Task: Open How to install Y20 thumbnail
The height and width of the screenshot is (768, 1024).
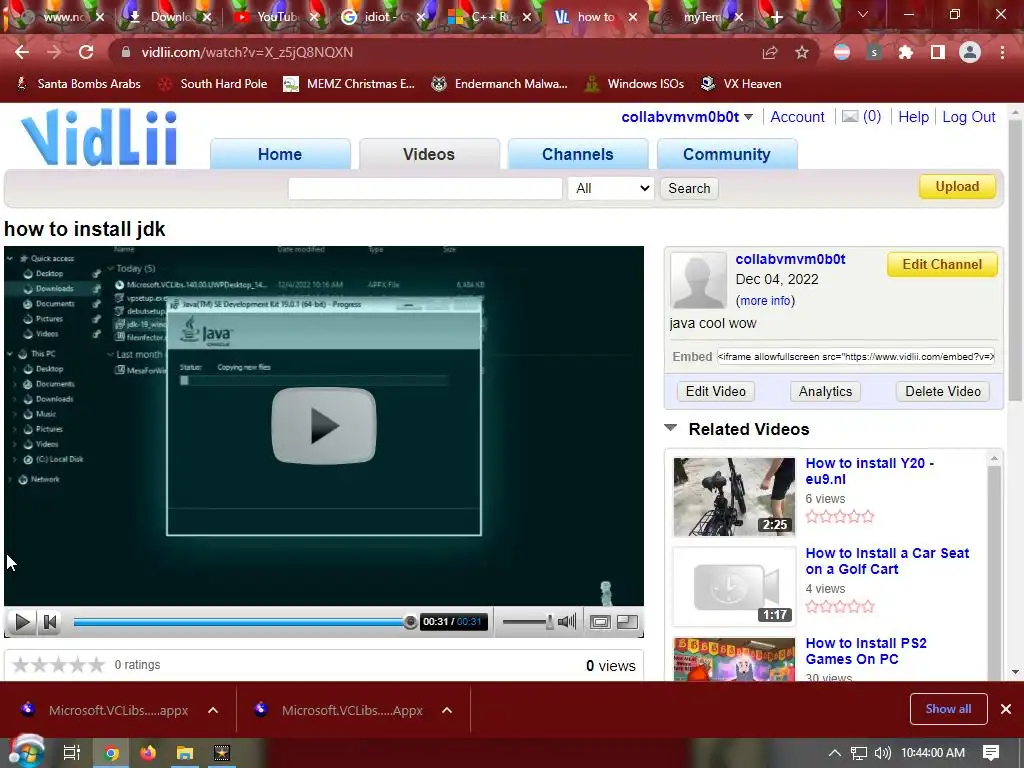Action: [x=734, y=496]
